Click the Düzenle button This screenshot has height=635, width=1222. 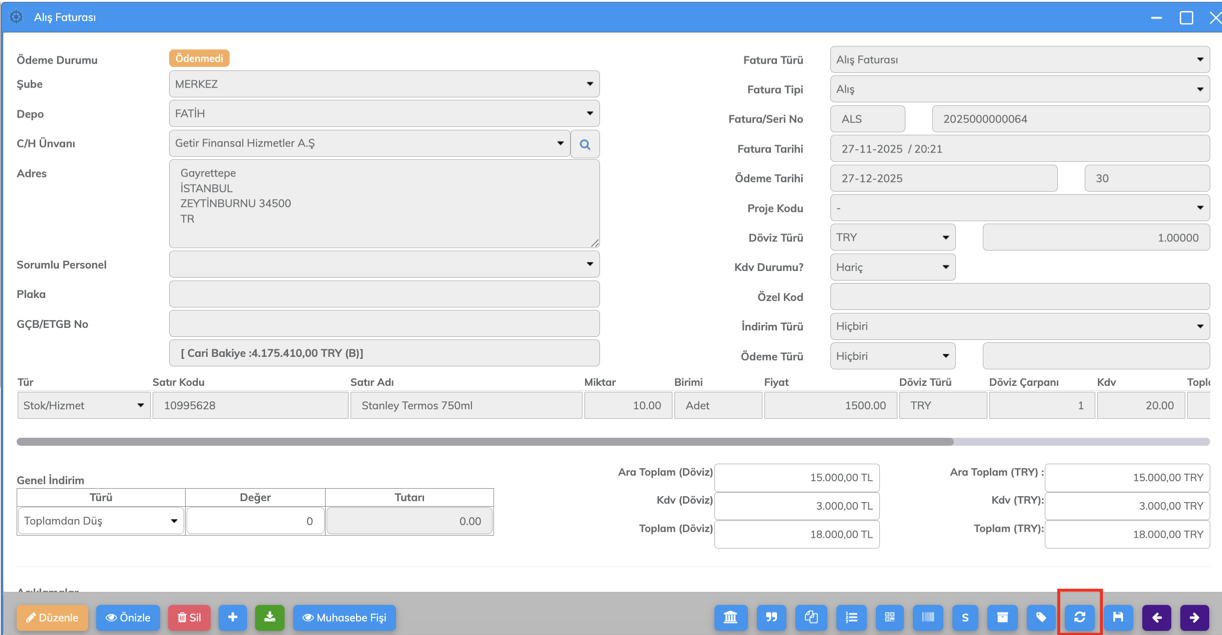click(52, 618)
